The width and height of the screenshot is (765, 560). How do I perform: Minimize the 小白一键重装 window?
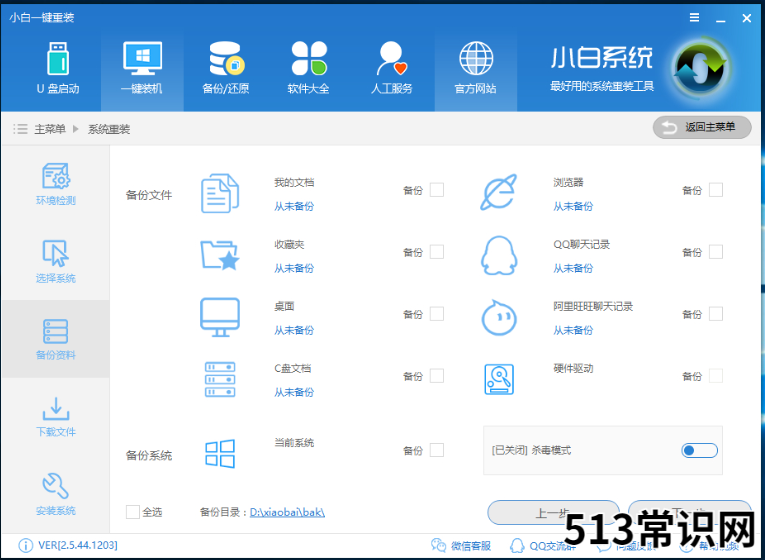pos(721,19)
